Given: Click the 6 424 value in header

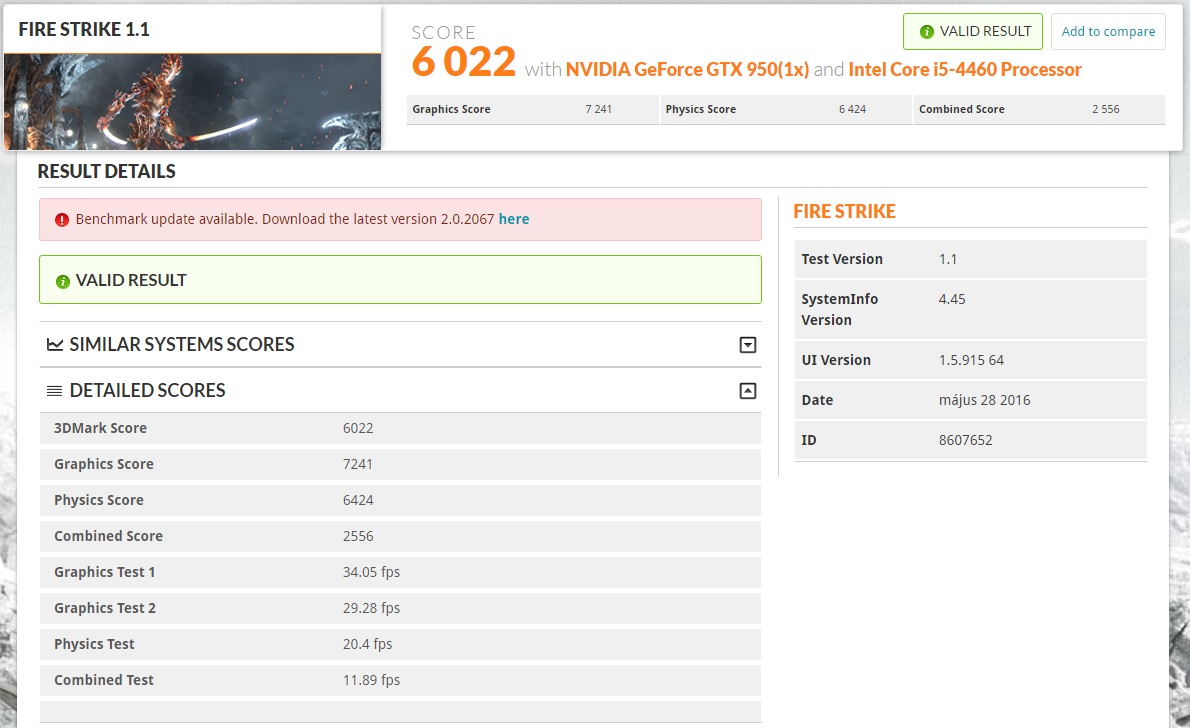Looking at the screenshot, I should tap(852, 109).
